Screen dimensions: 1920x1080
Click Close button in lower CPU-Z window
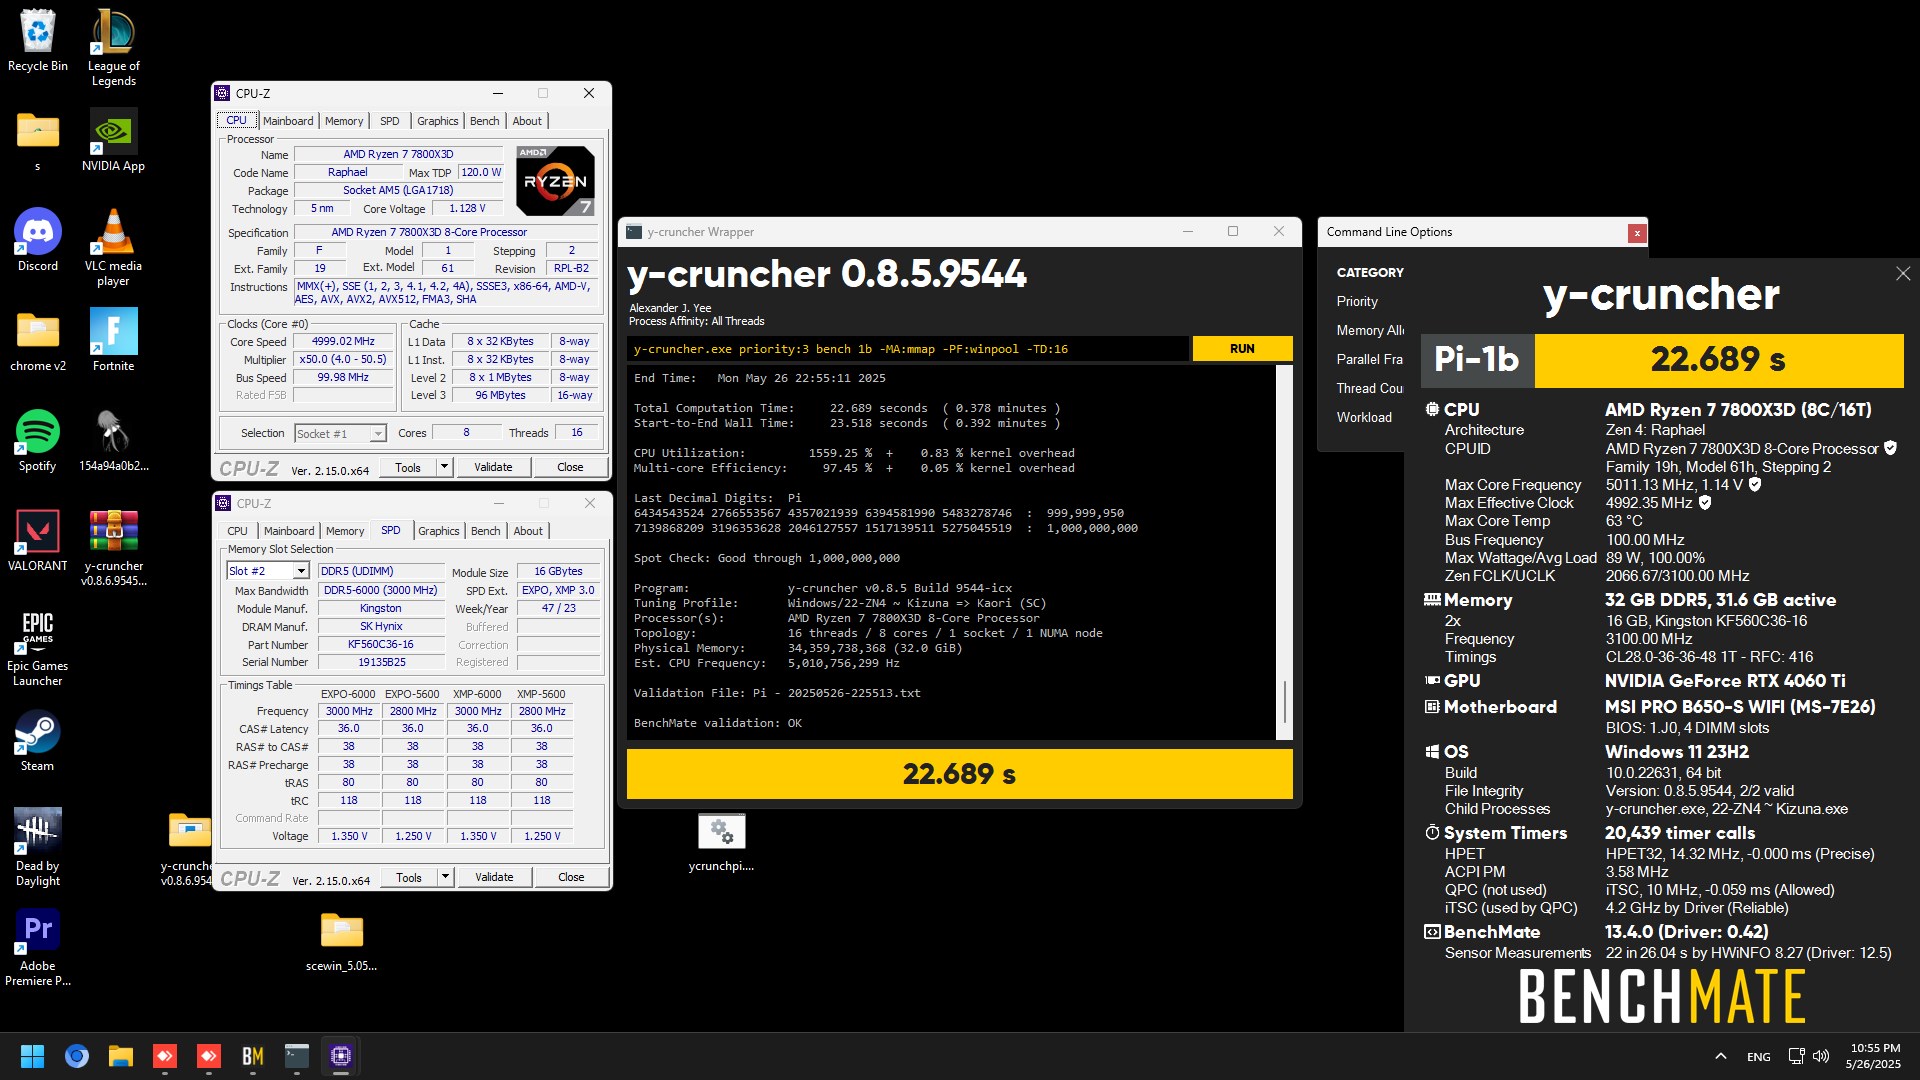pos(571,877)
